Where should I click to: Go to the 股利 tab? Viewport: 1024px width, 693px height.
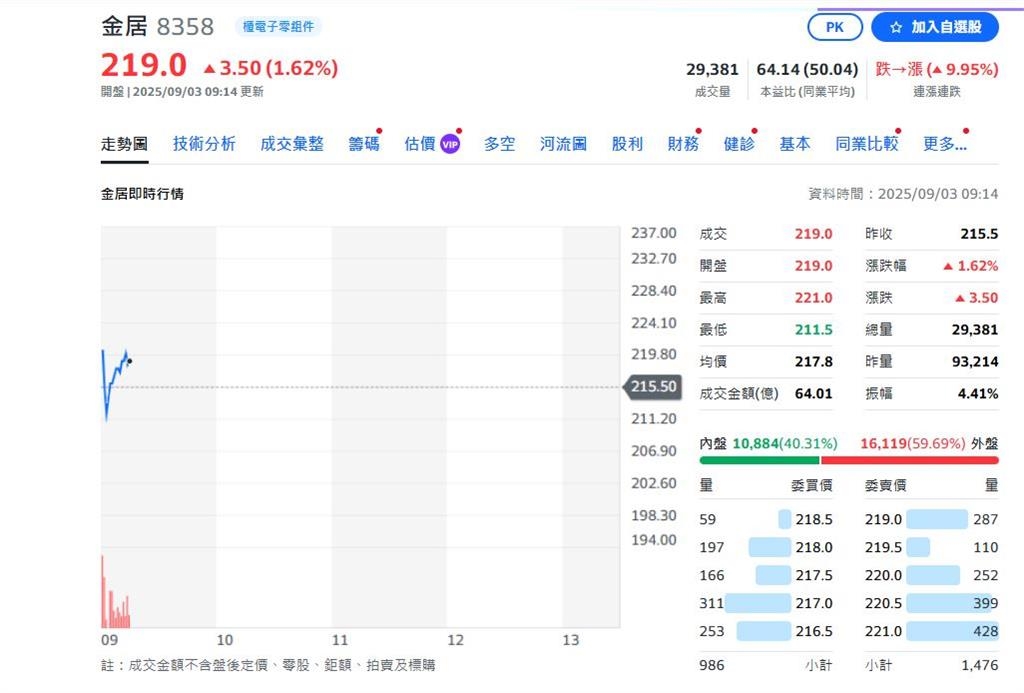(x=627, y=144)
